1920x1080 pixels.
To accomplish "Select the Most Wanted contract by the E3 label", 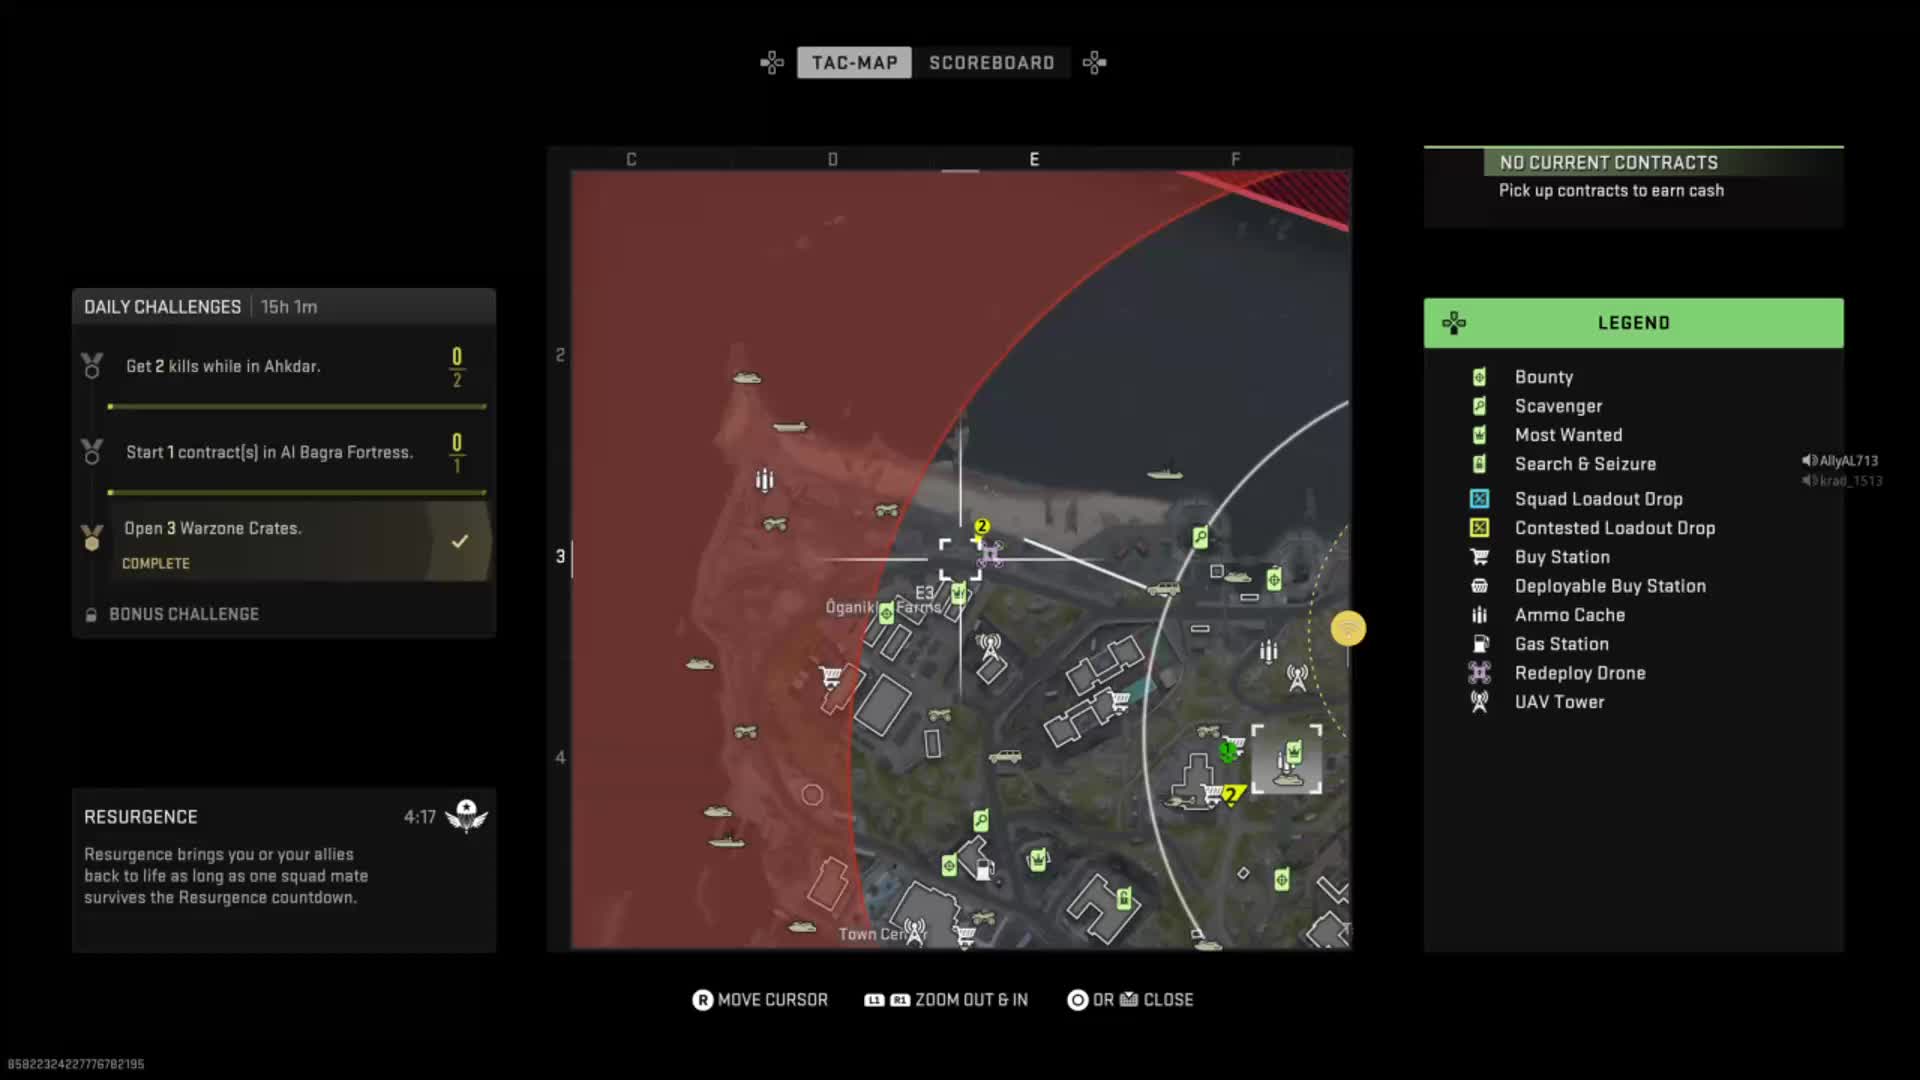I will tap(958, 594).
